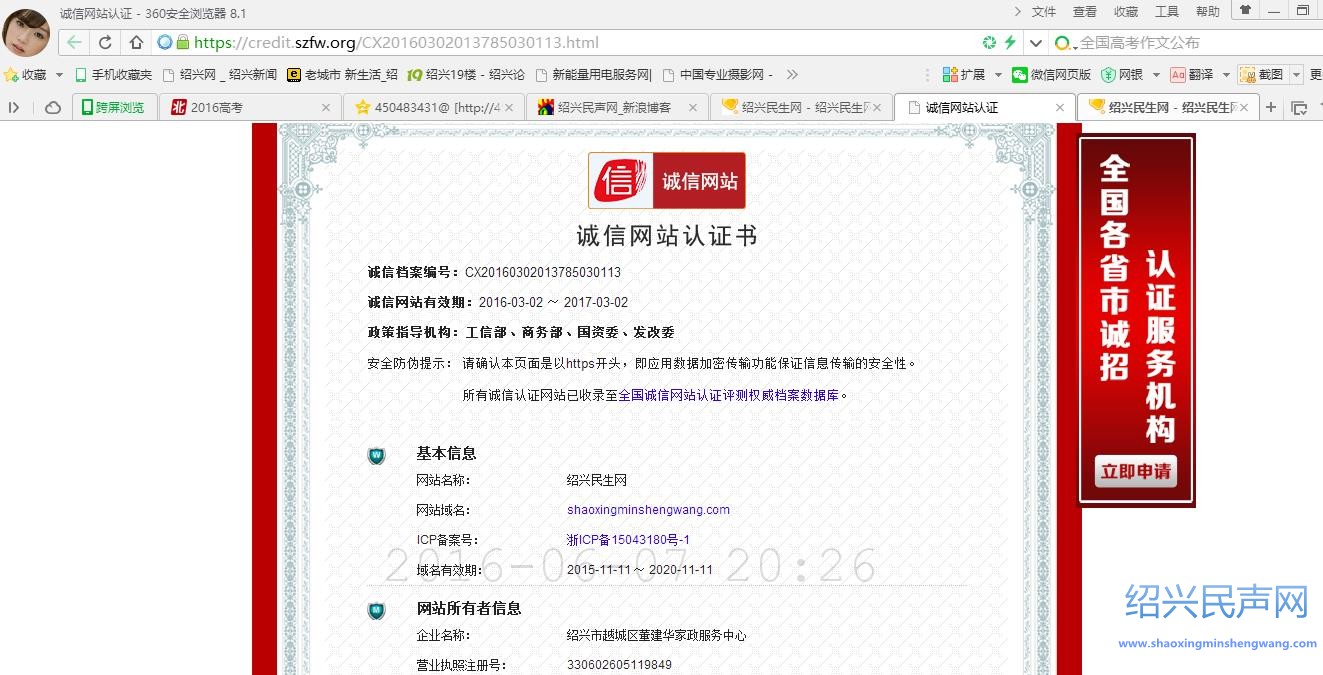Open 中国专业摄影网 bookmark
1323x675 pixels.
tap(719, 75)
